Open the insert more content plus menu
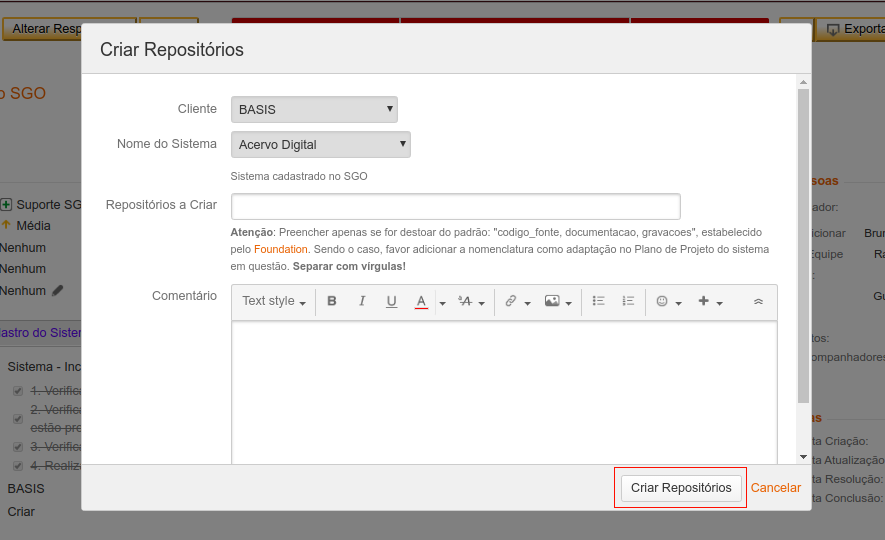 pyautogui.click(x=709, y=301)
